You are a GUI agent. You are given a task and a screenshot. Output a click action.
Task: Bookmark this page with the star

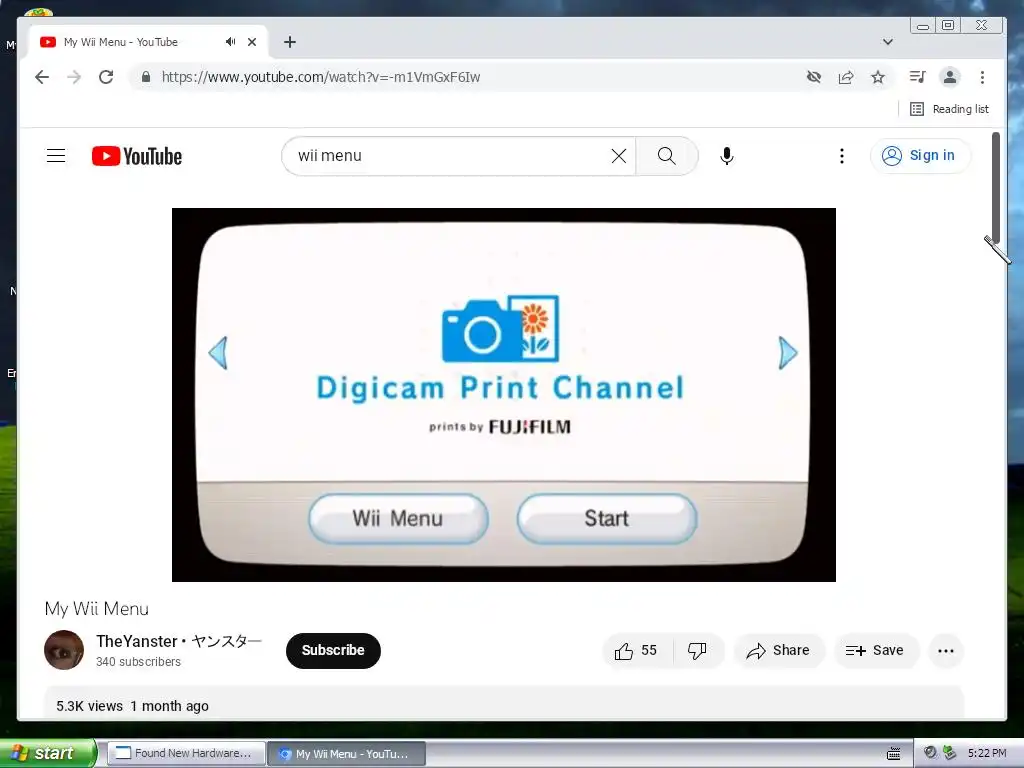(878, 77)
